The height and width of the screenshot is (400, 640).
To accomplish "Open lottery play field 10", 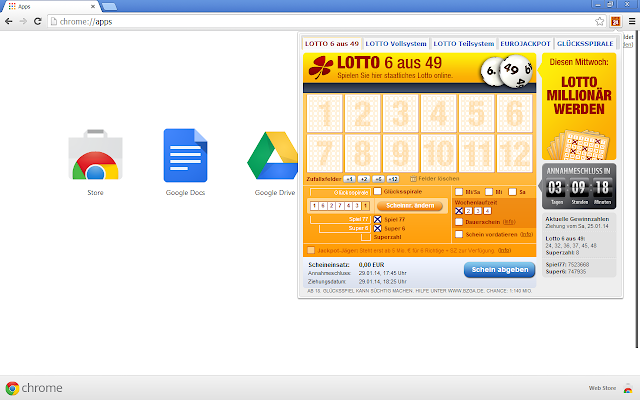I will tap(438, 153).
